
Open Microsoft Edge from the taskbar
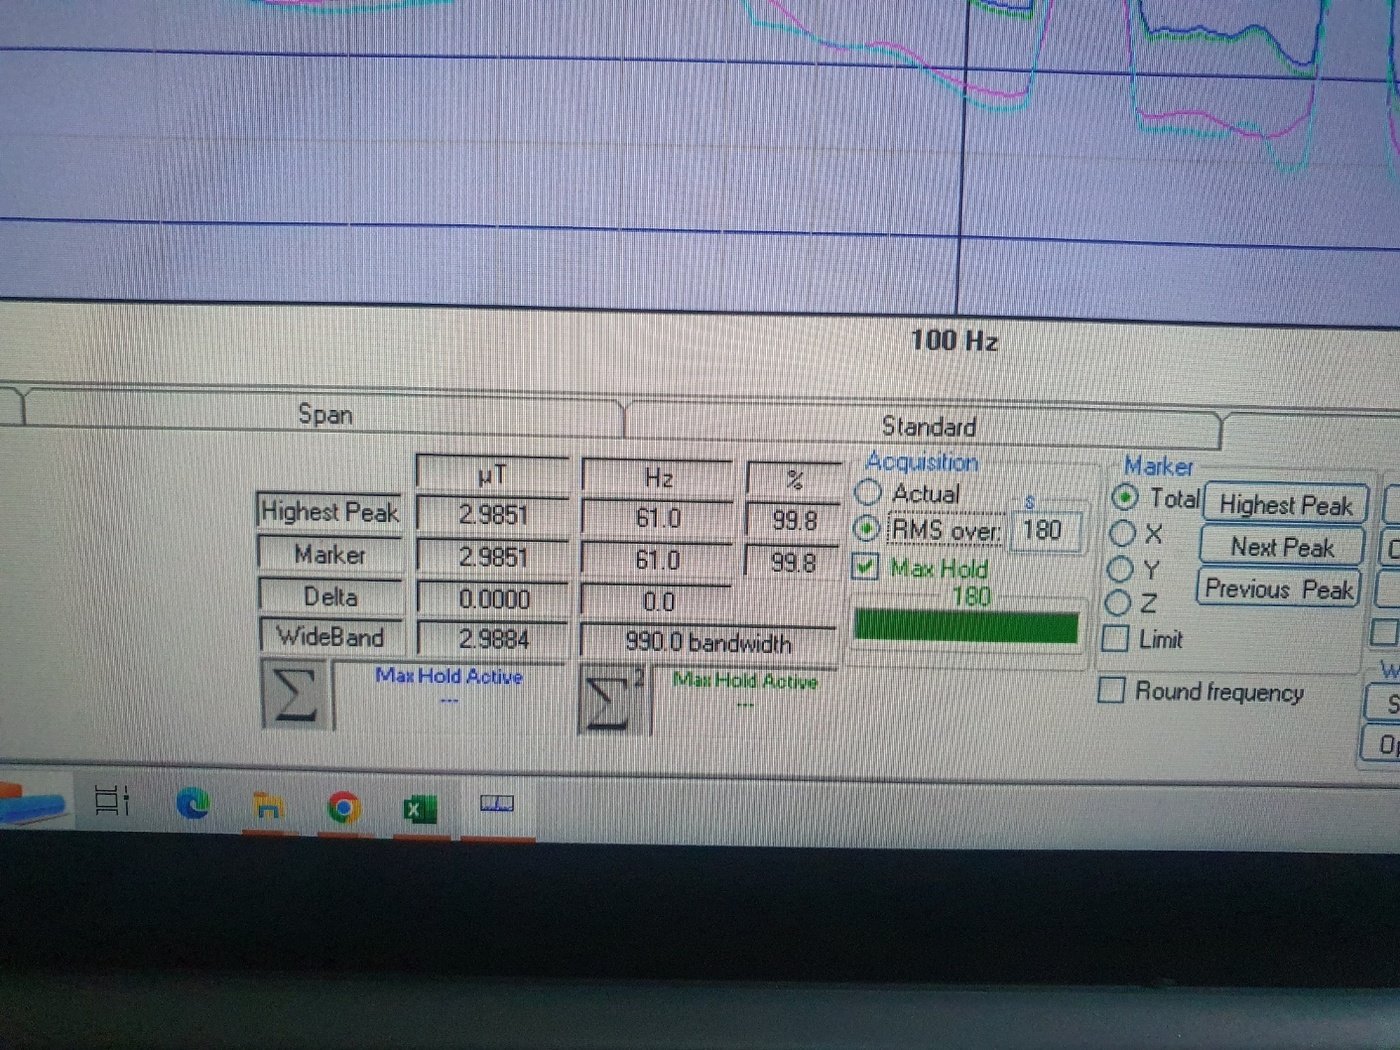(x=193, y=803)
